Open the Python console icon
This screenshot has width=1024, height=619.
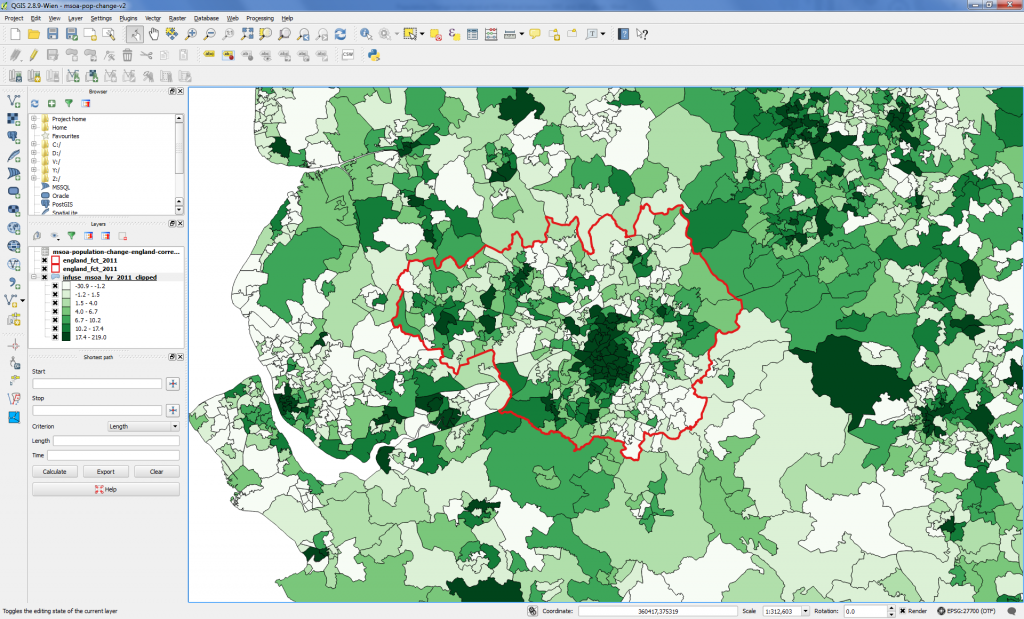pos(374,56)
